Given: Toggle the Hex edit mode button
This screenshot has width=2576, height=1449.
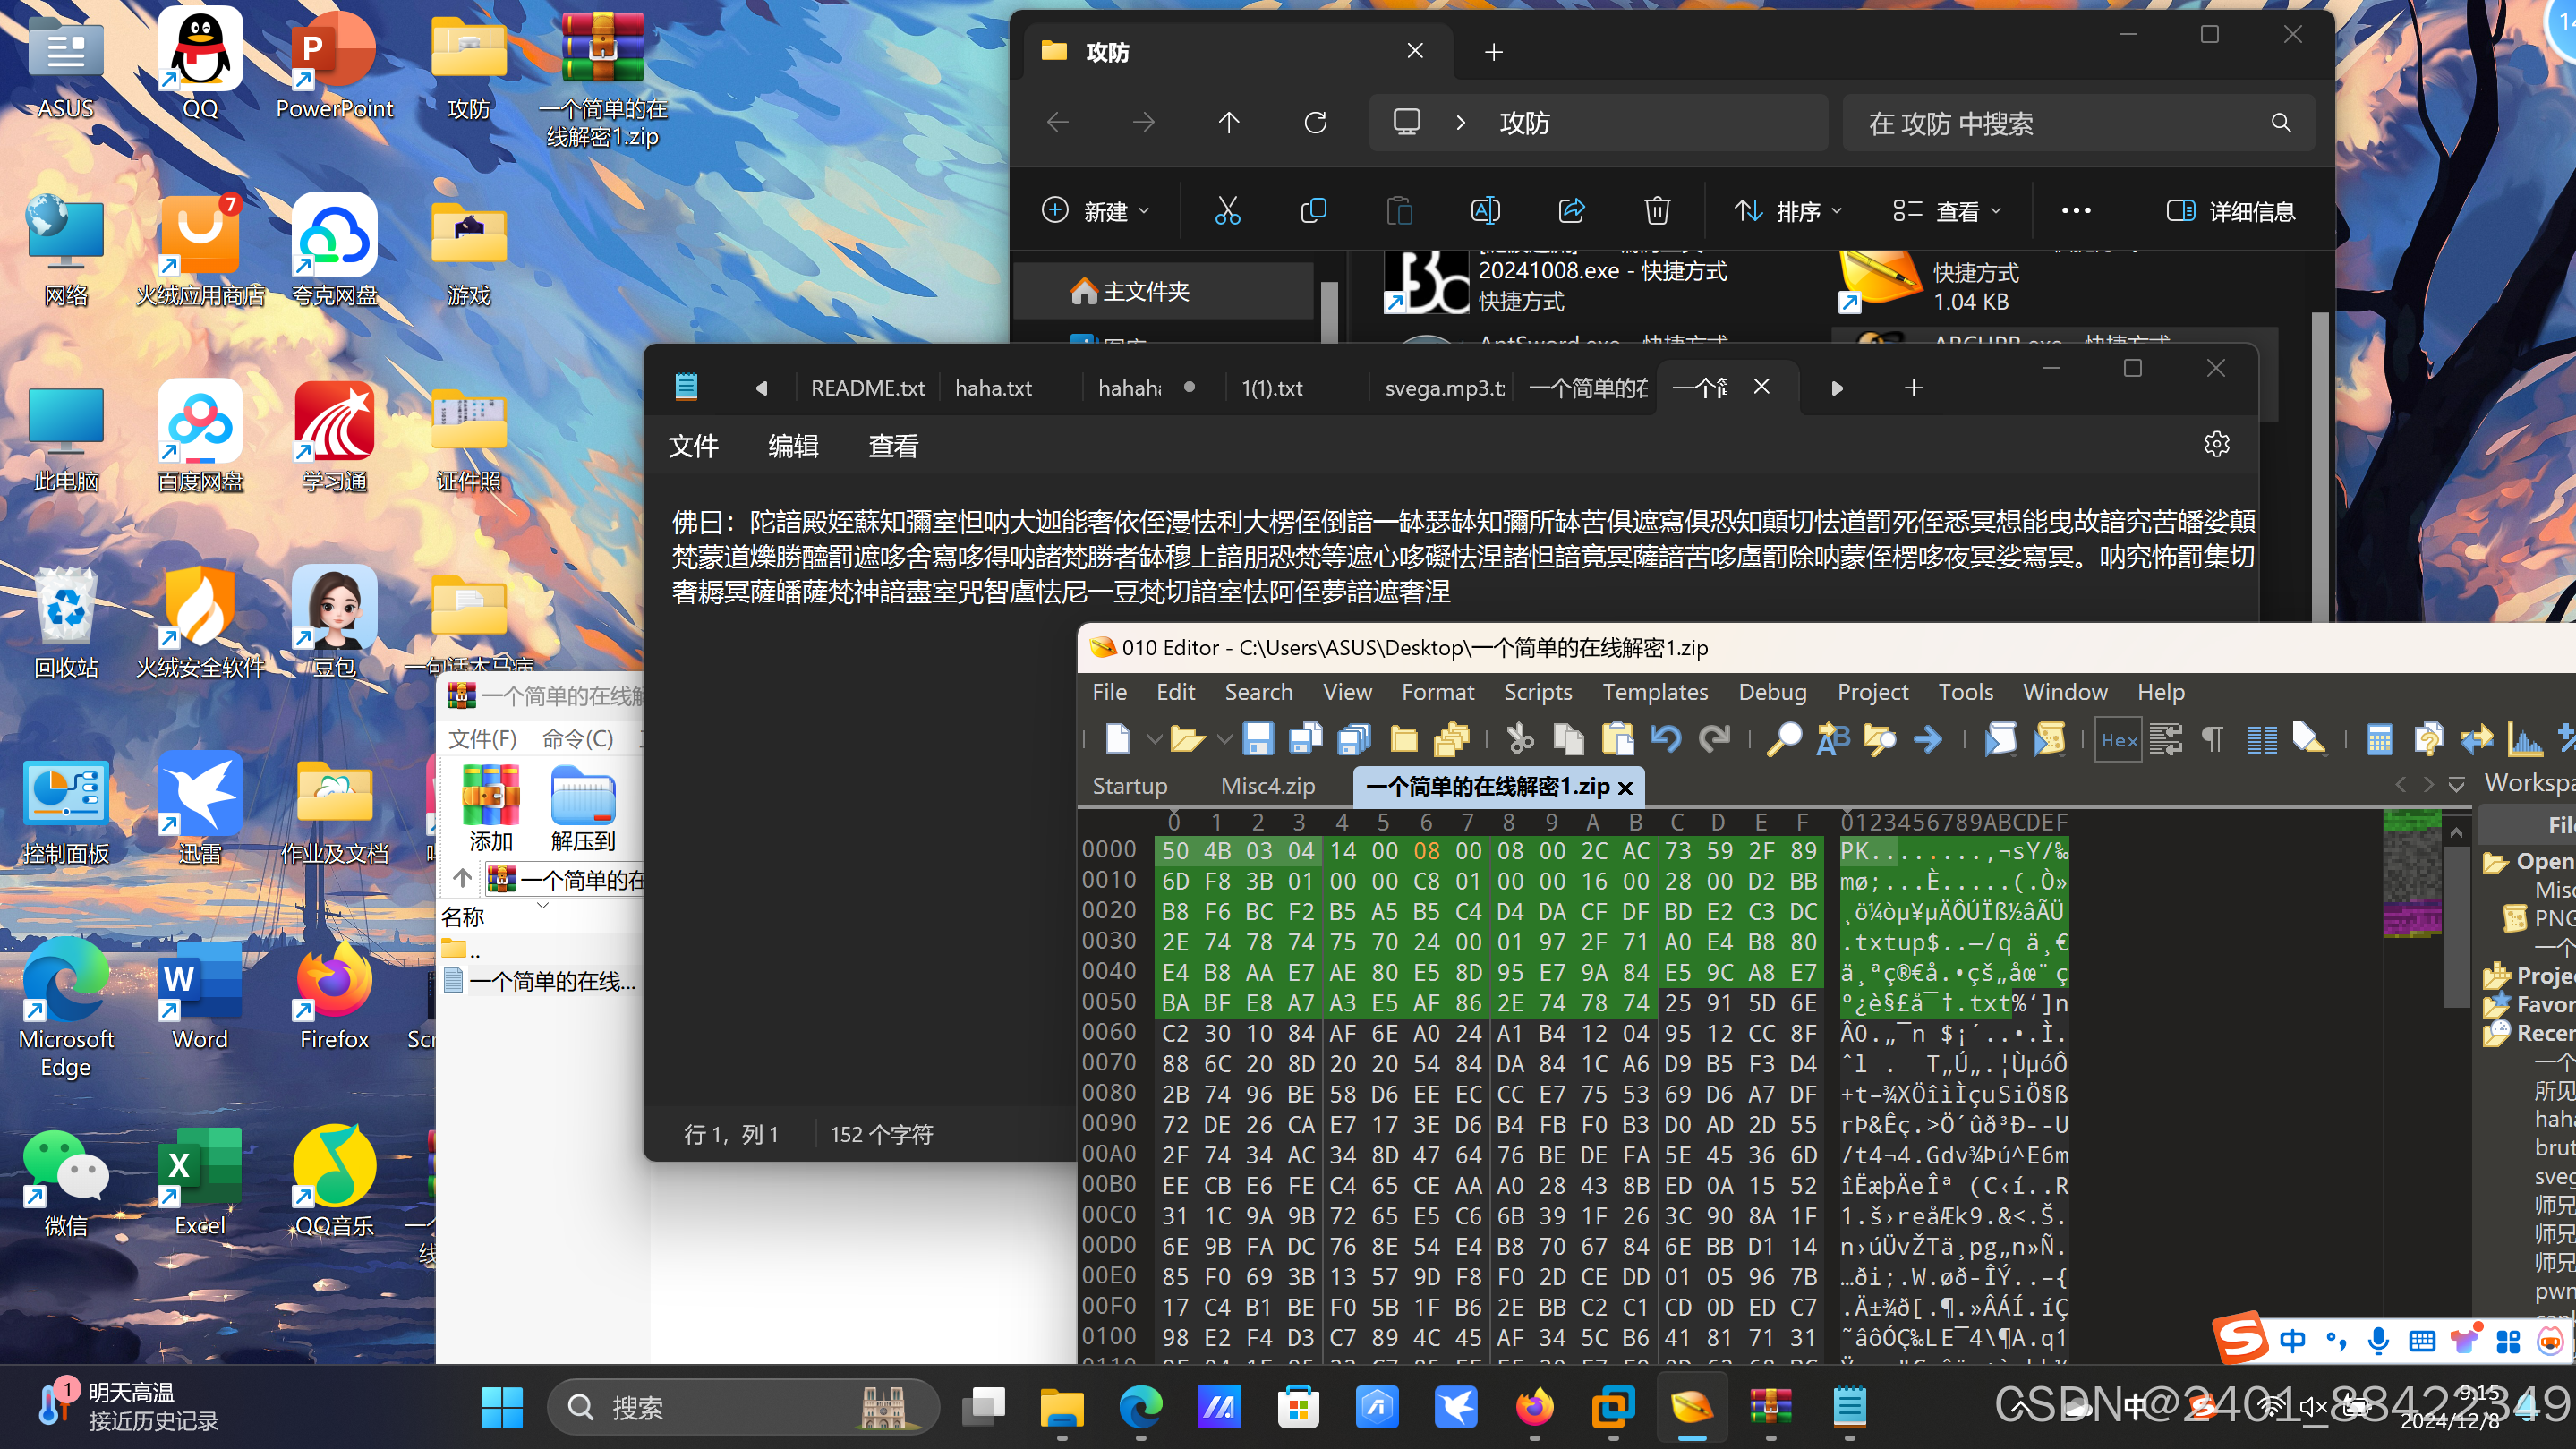Looking at the screenshot, I should point(2118,739).
